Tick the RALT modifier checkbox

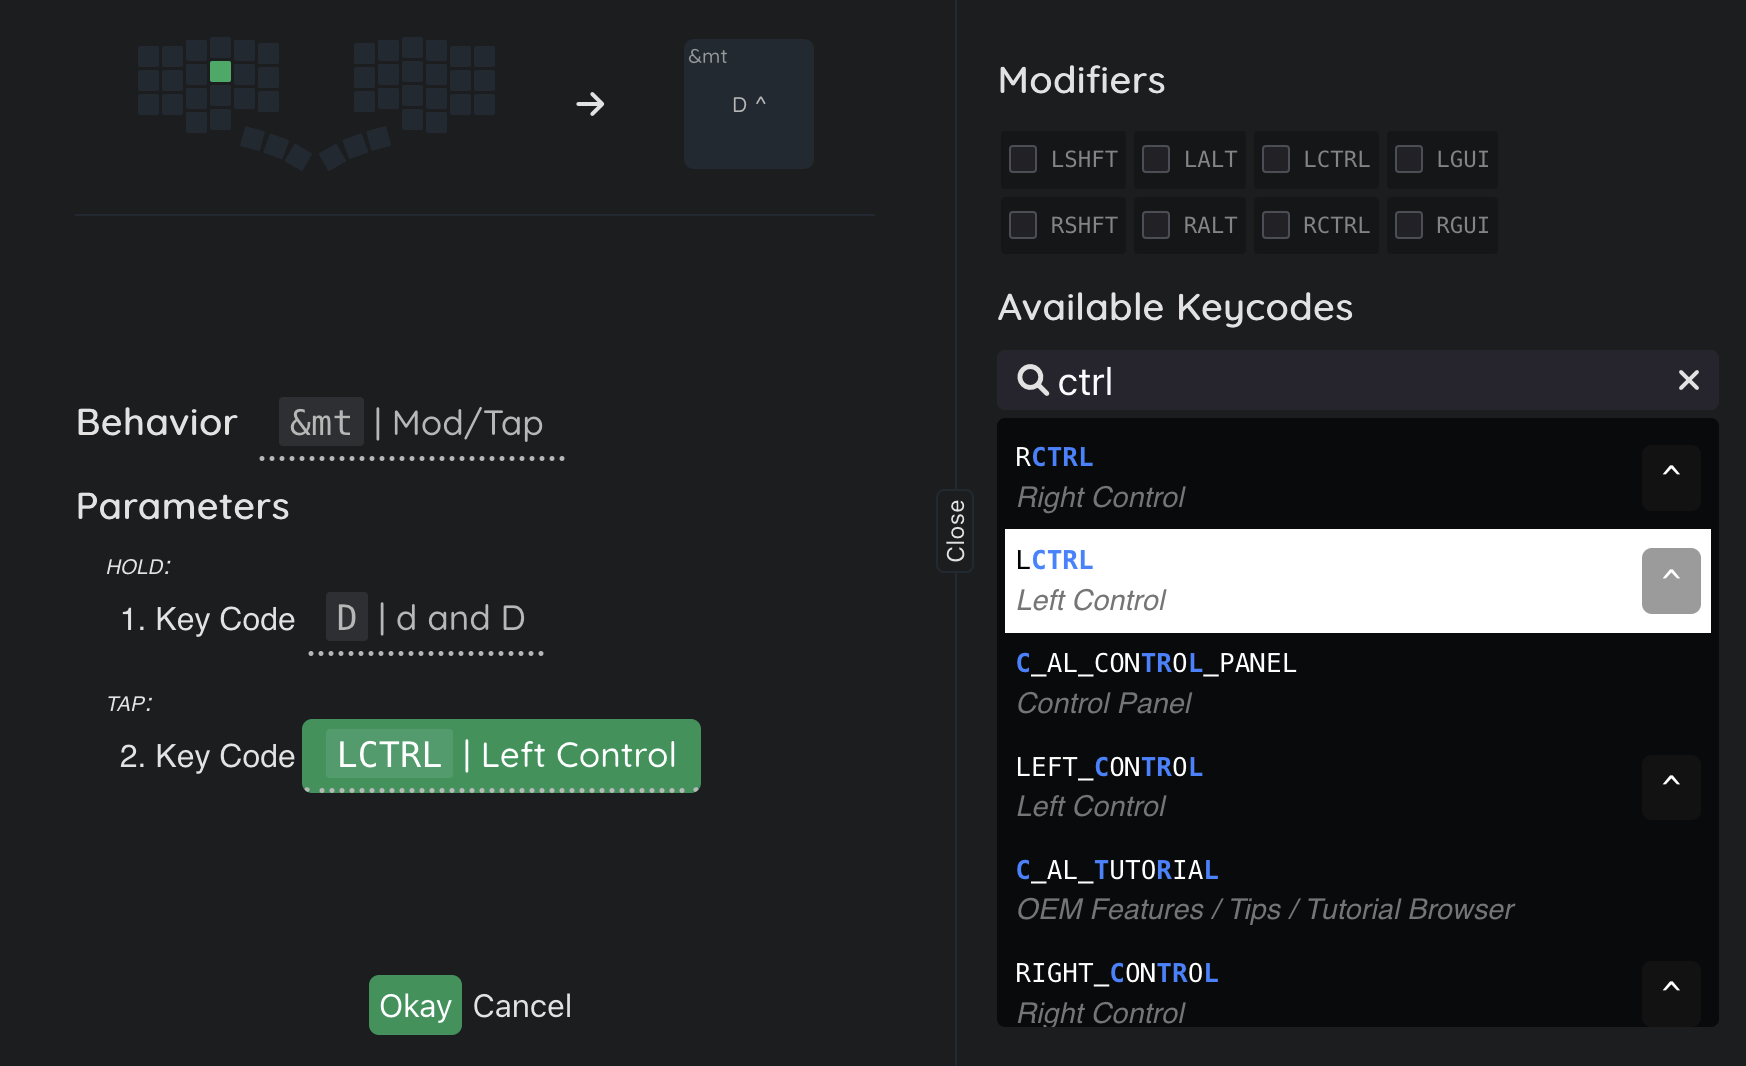point(1156,225)
